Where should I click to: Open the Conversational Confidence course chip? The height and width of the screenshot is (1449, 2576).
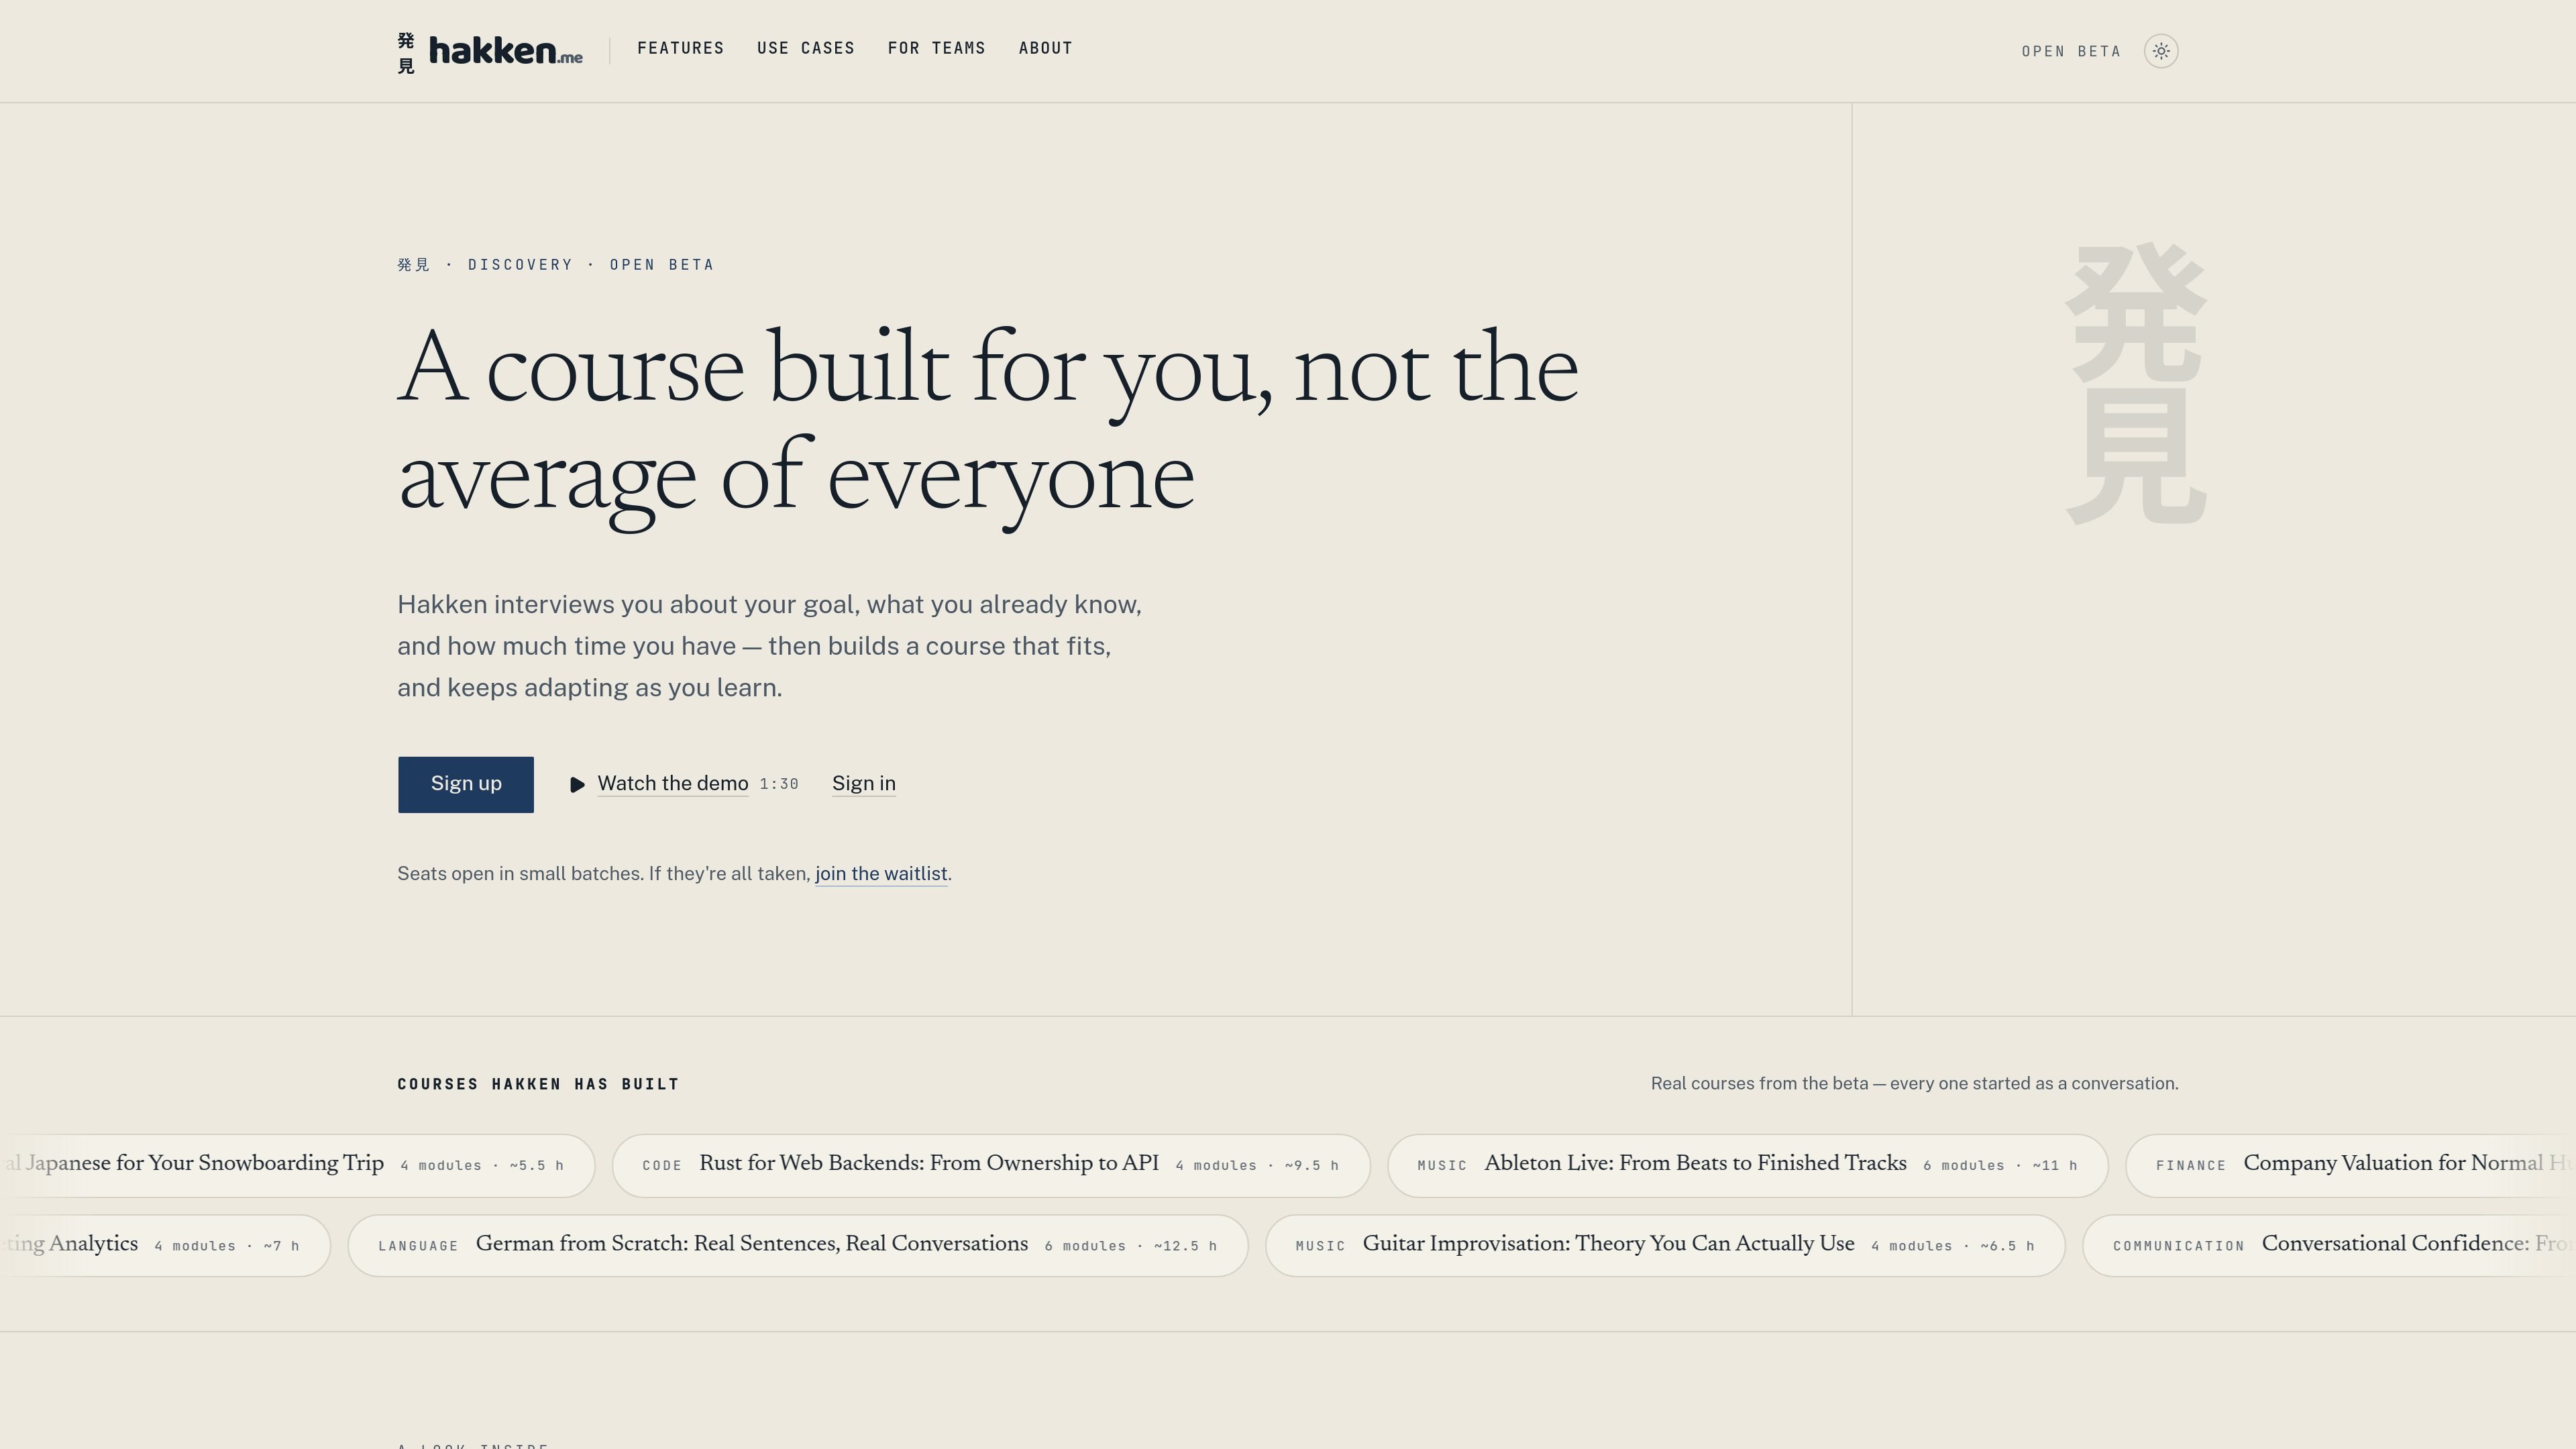click(2329, 1246)
